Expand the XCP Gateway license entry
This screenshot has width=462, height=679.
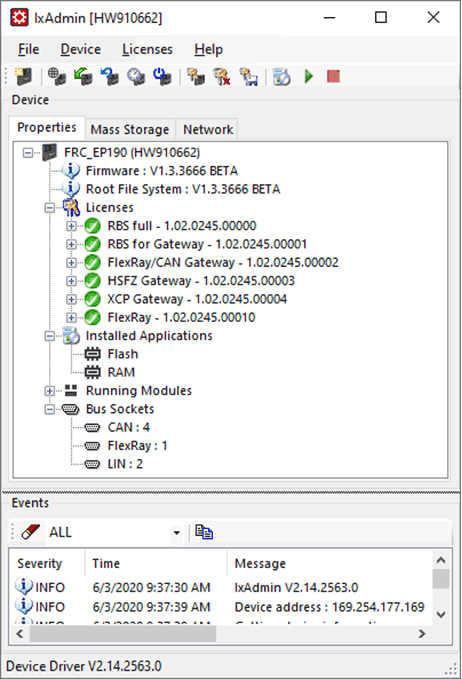click(x=71, y=299)
